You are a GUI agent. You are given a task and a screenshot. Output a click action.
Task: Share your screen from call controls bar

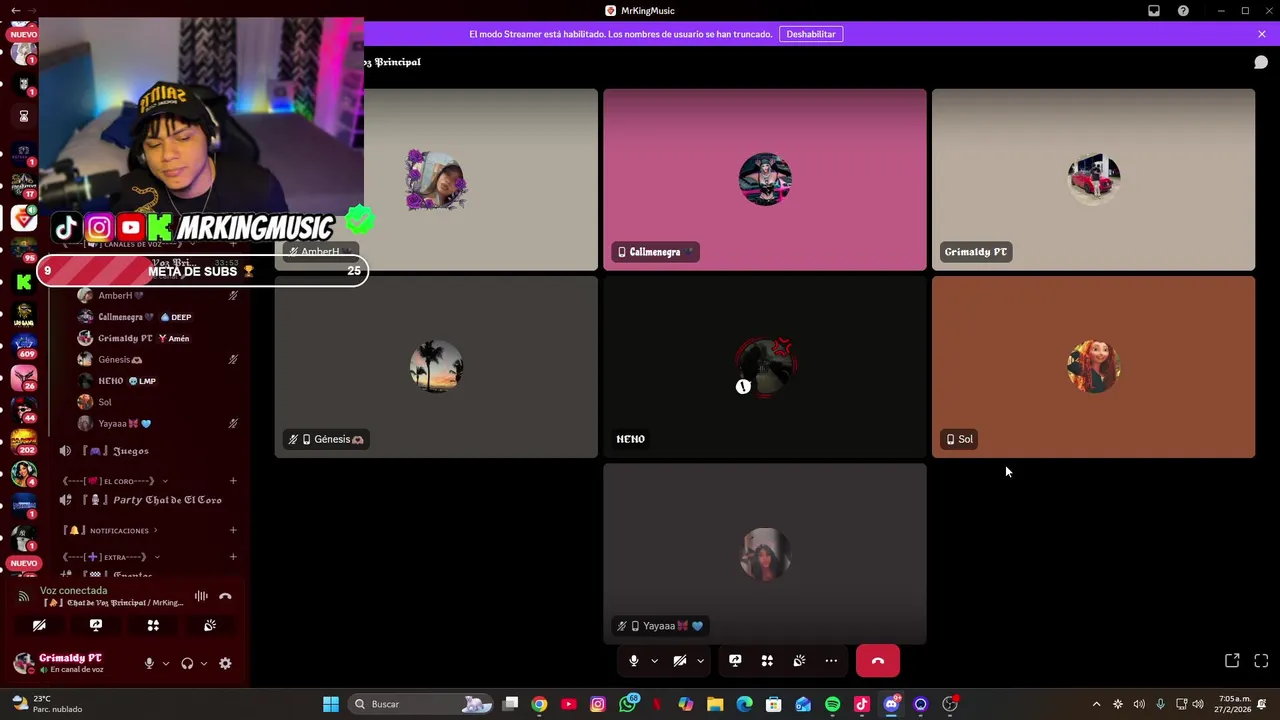(735, 661)
